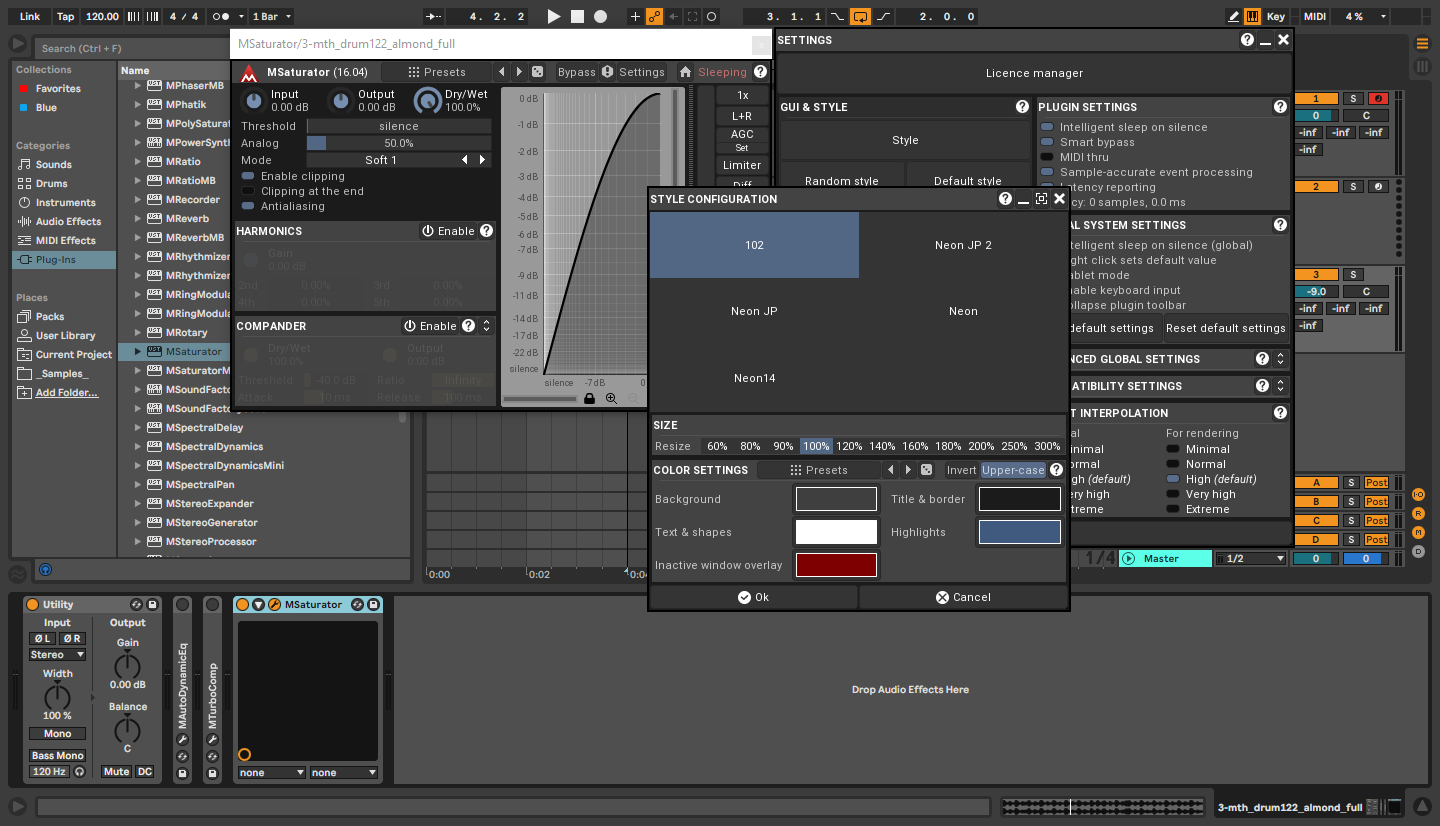
Task: Confirm style with the Ok button
Action: (x=754, y=597)
